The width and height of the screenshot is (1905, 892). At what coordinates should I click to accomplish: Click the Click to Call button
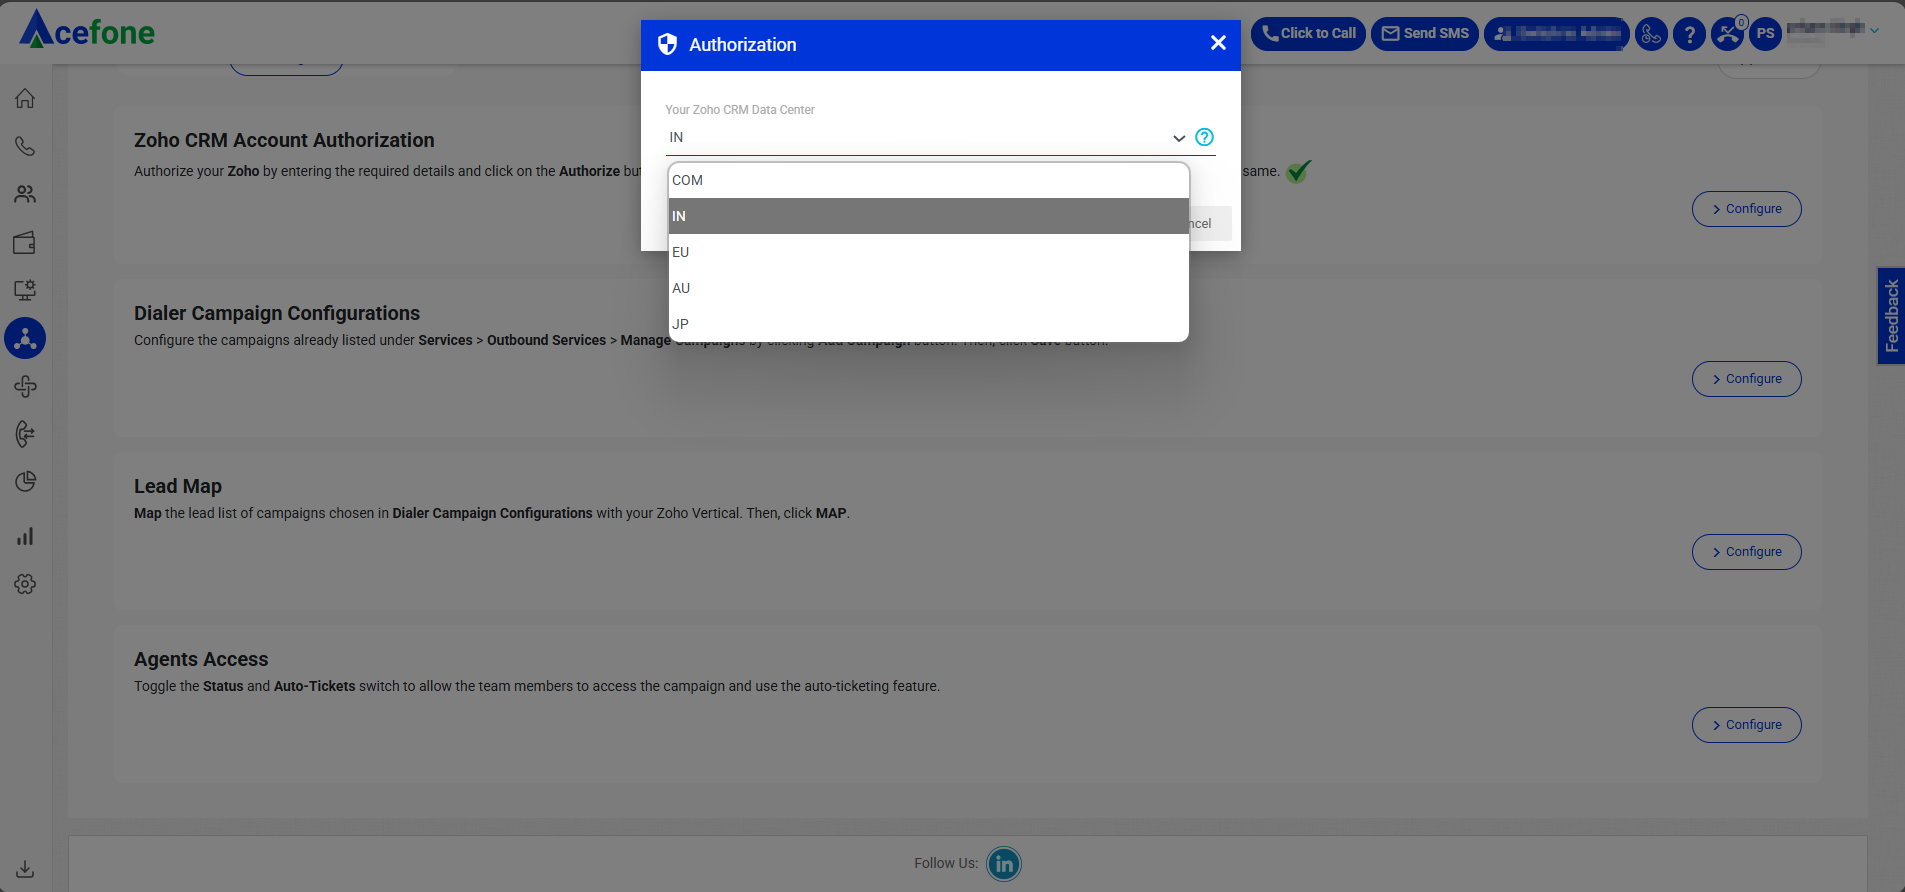[1308, 34]
